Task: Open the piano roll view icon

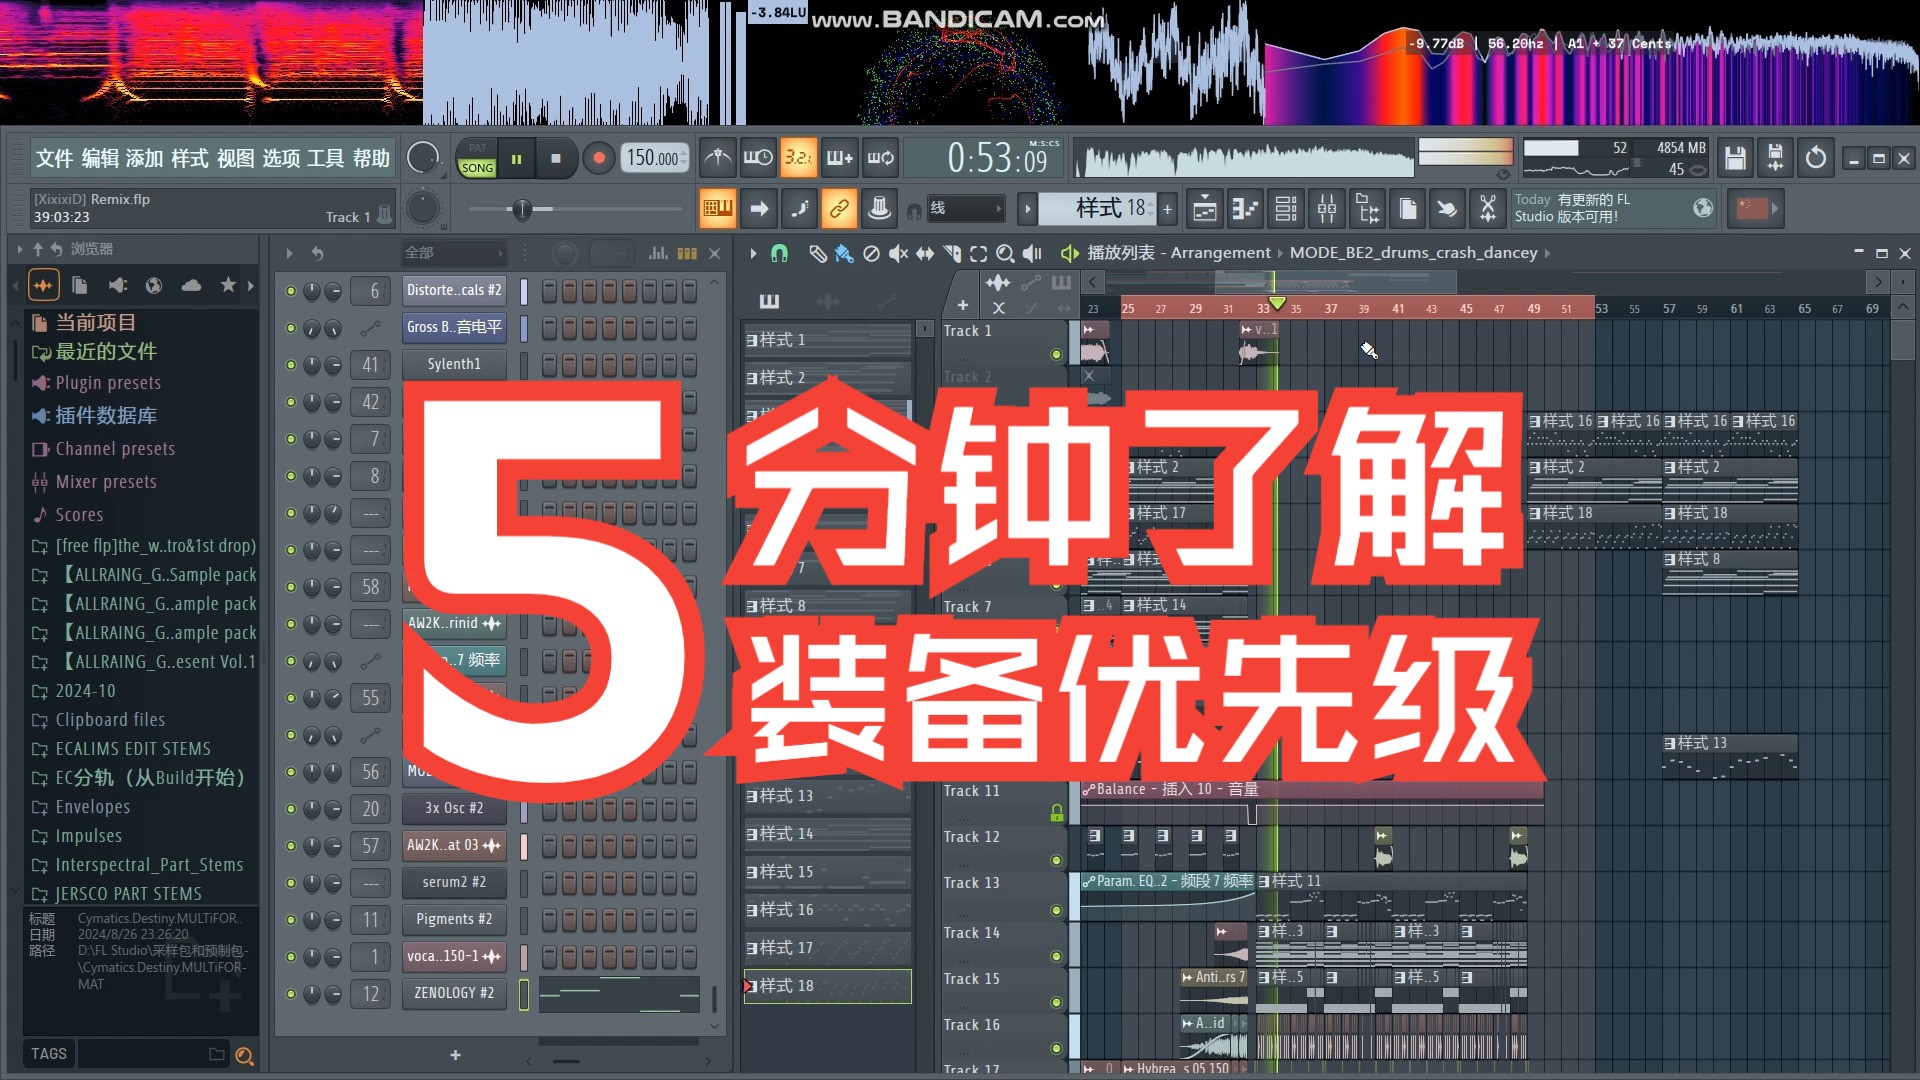Action: (1245, 209)
